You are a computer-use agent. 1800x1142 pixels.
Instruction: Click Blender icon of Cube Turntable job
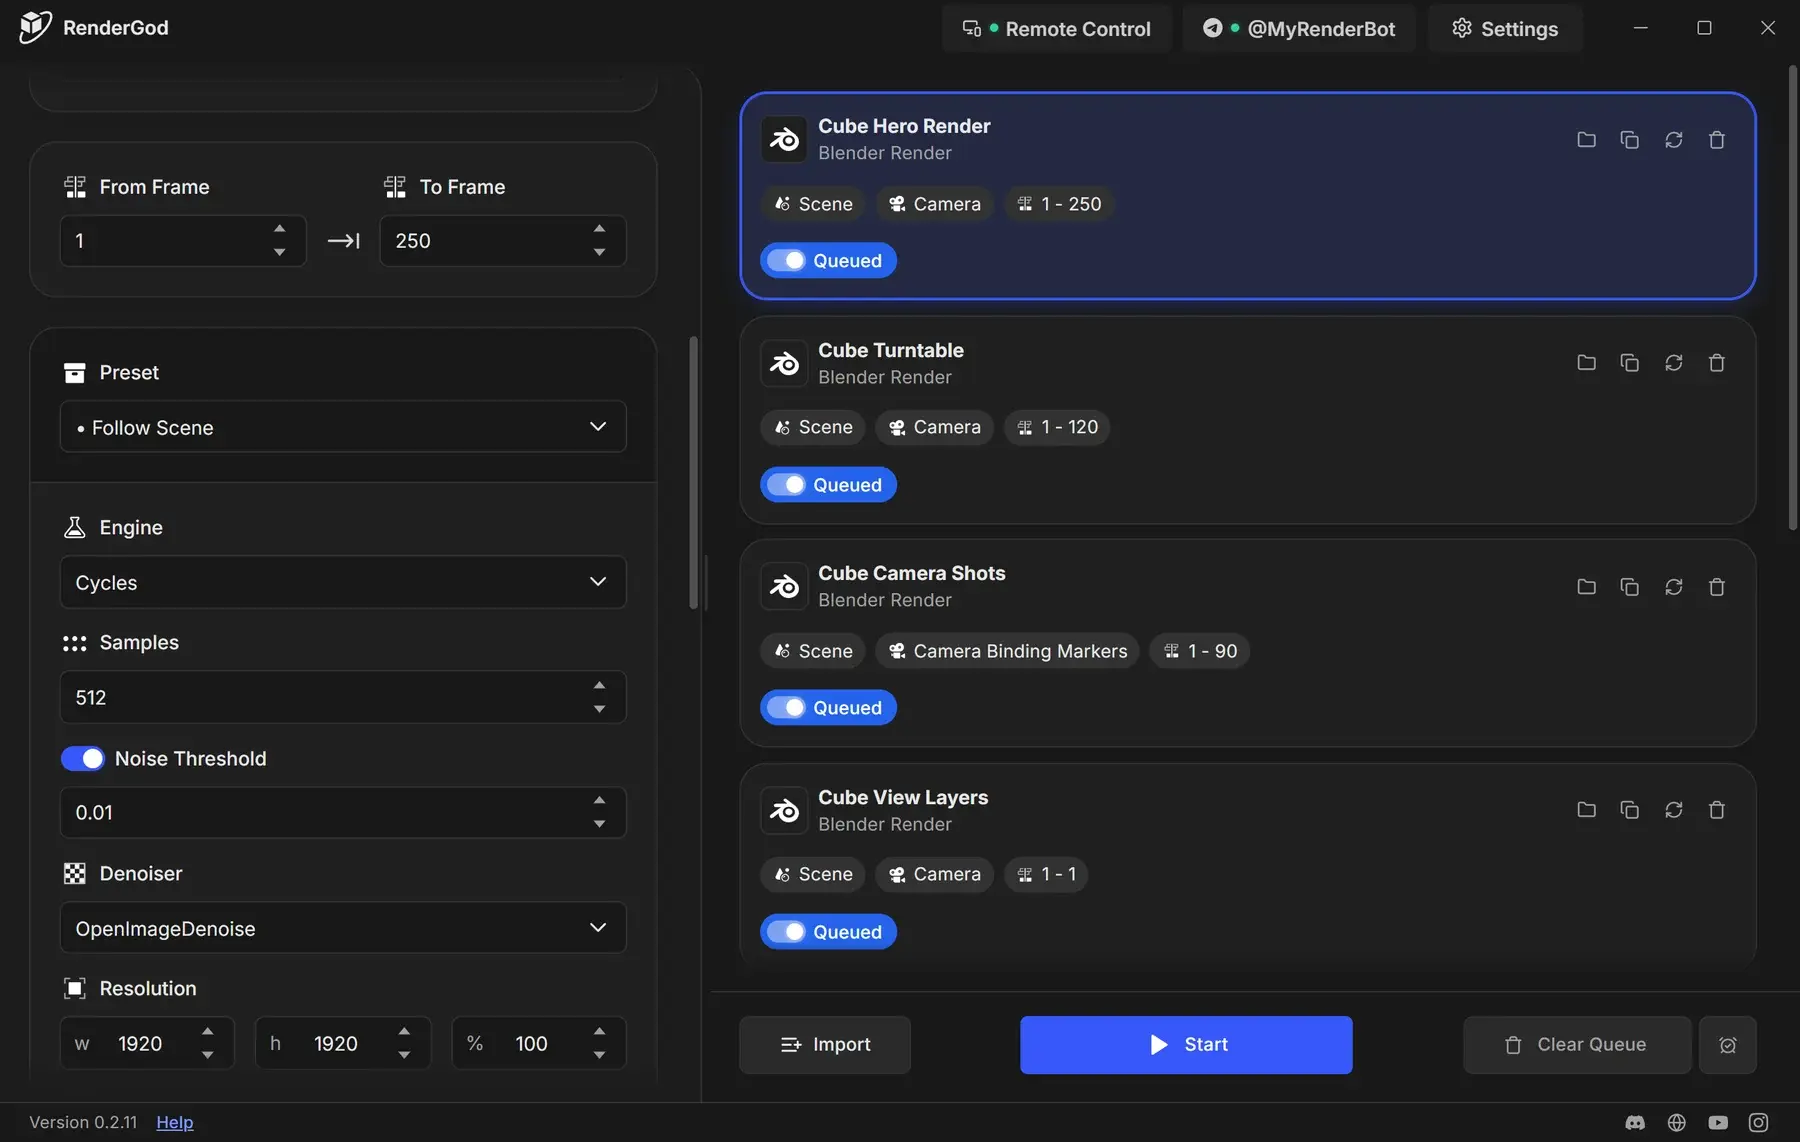[x=784, y=363]
